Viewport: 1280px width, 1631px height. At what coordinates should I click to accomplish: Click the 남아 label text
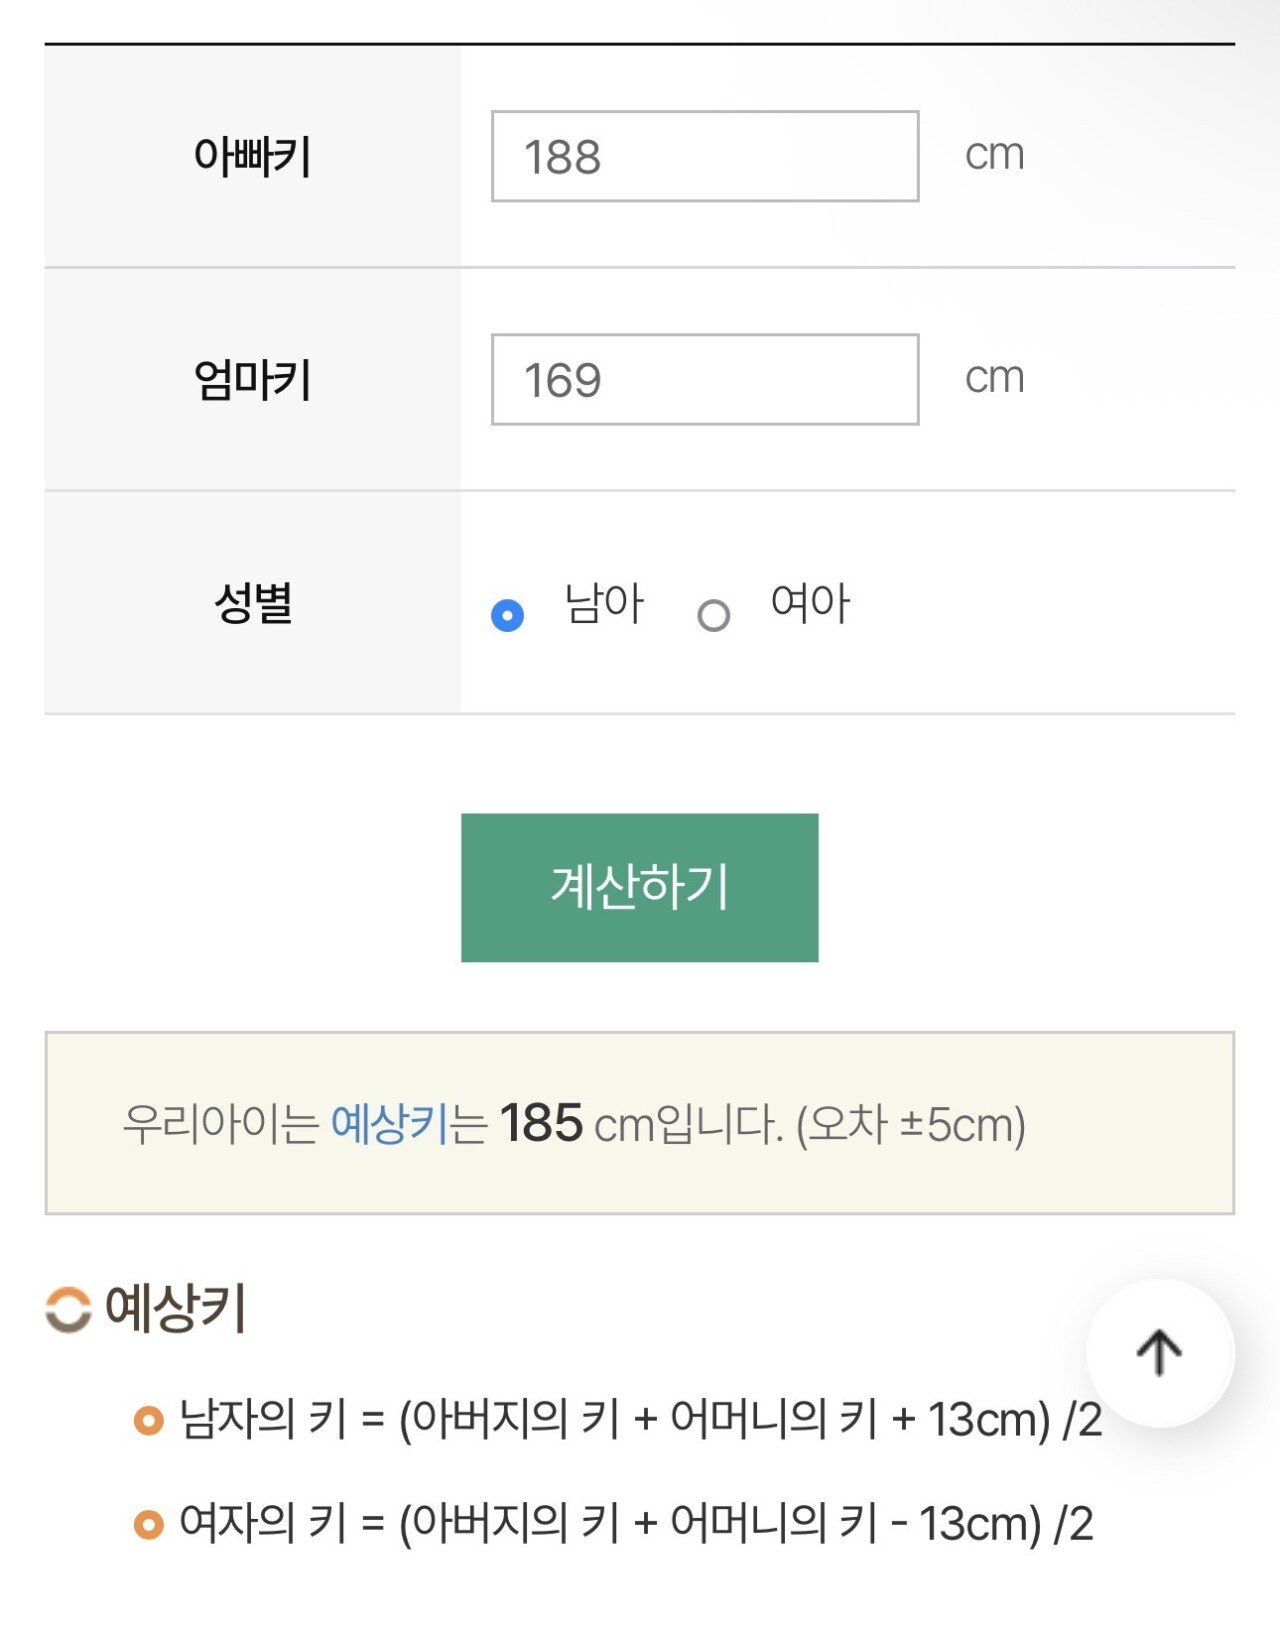click(604, 604)
